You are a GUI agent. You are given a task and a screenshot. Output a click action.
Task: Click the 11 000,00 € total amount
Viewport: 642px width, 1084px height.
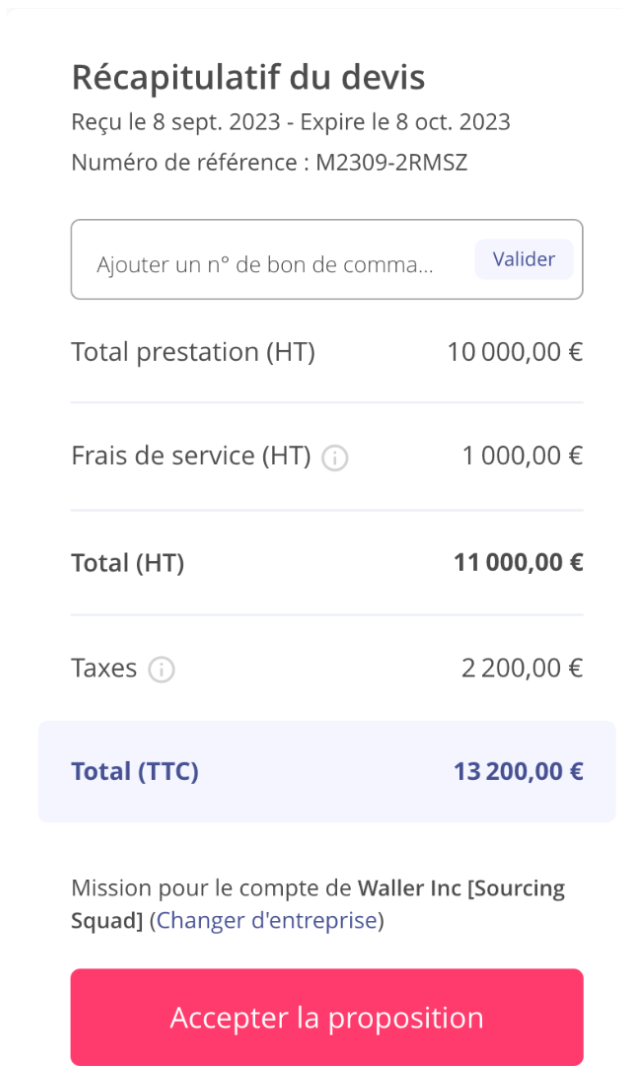point(518,563)
